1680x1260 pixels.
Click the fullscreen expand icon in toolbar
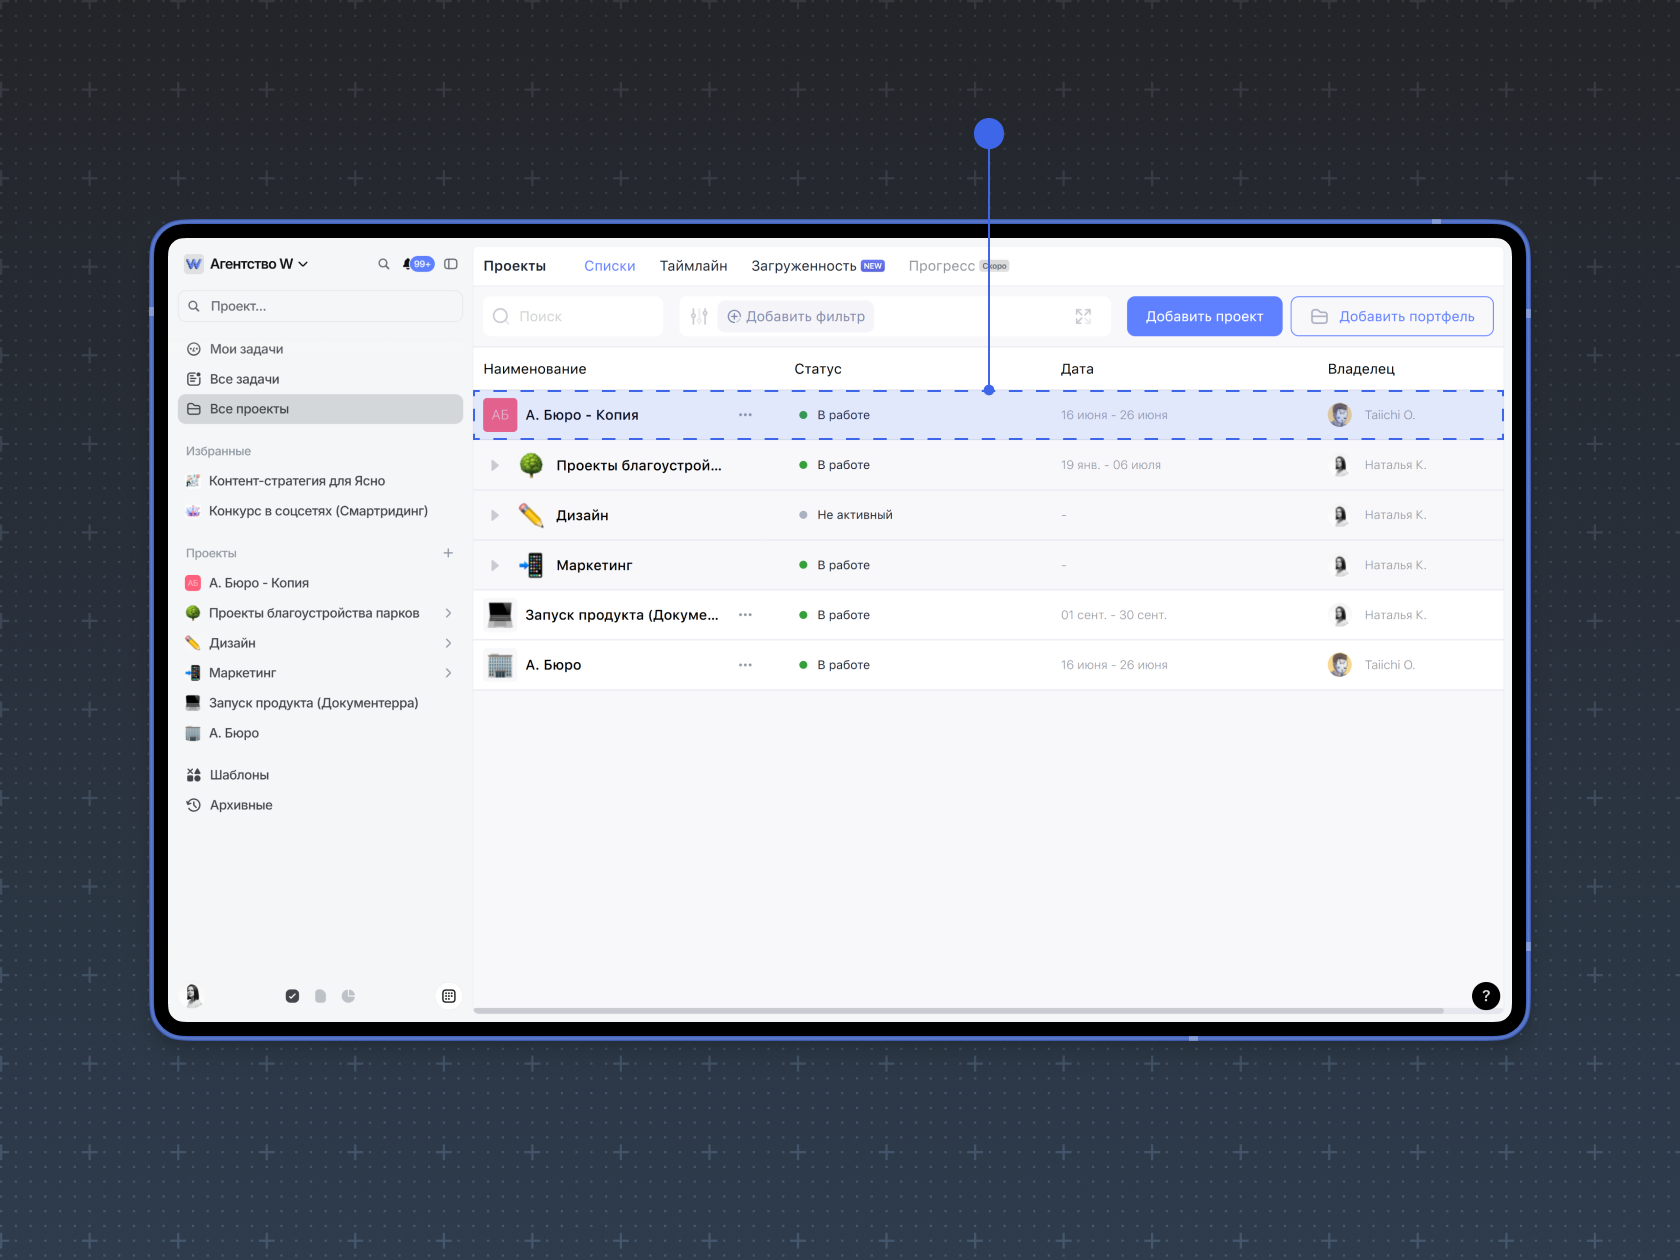pos(1083,317)
